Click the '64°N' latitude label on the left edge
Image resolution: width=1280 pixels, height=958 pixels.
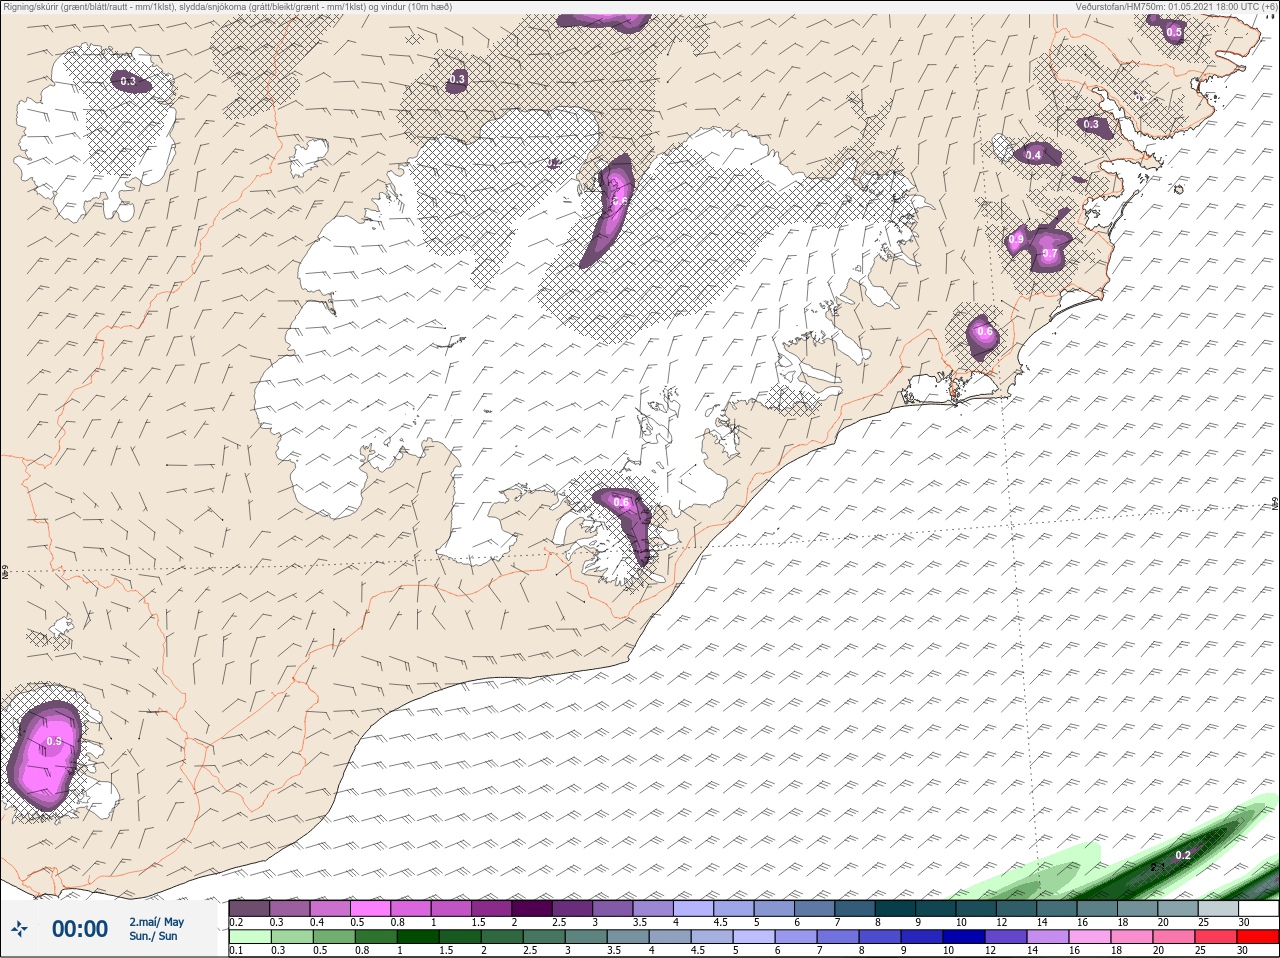click(x=5, y=574)
